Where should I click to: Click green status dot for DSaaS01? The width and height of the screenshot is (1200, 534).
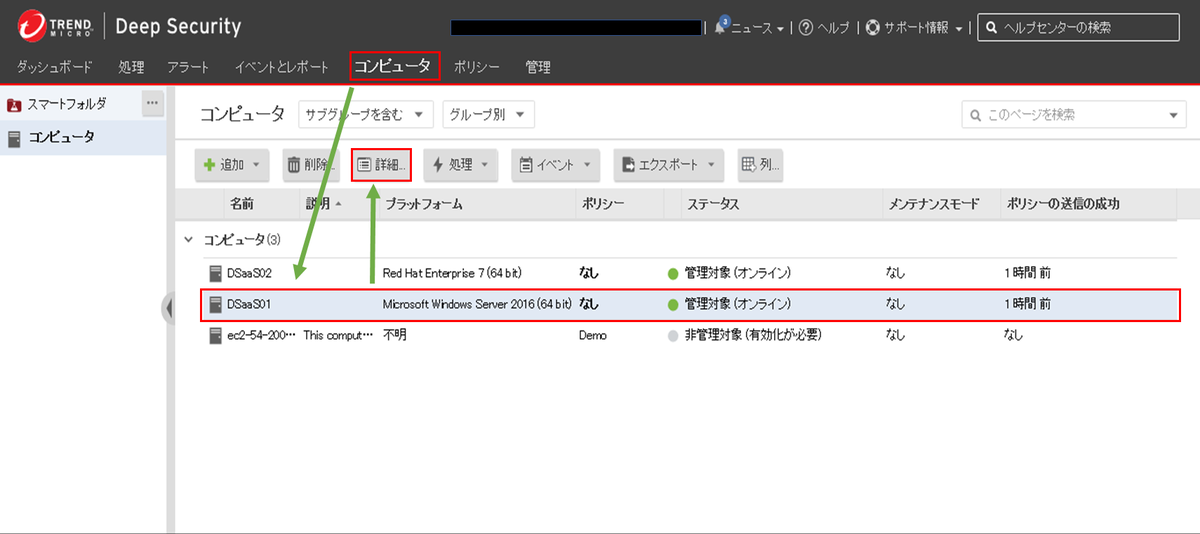point(673,304)
